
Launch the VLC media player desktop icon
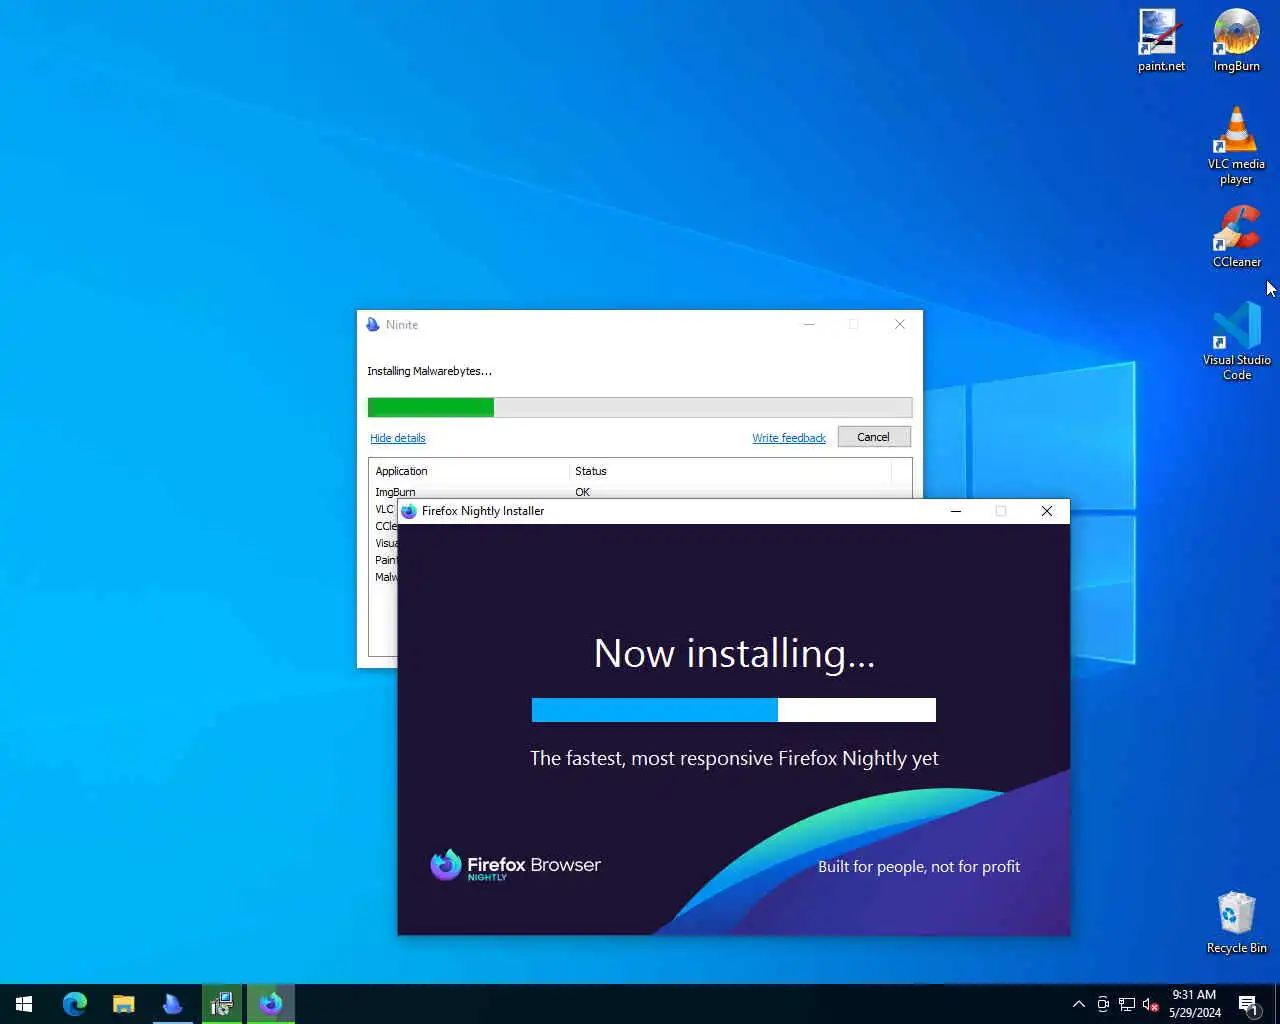point(1237,146)
